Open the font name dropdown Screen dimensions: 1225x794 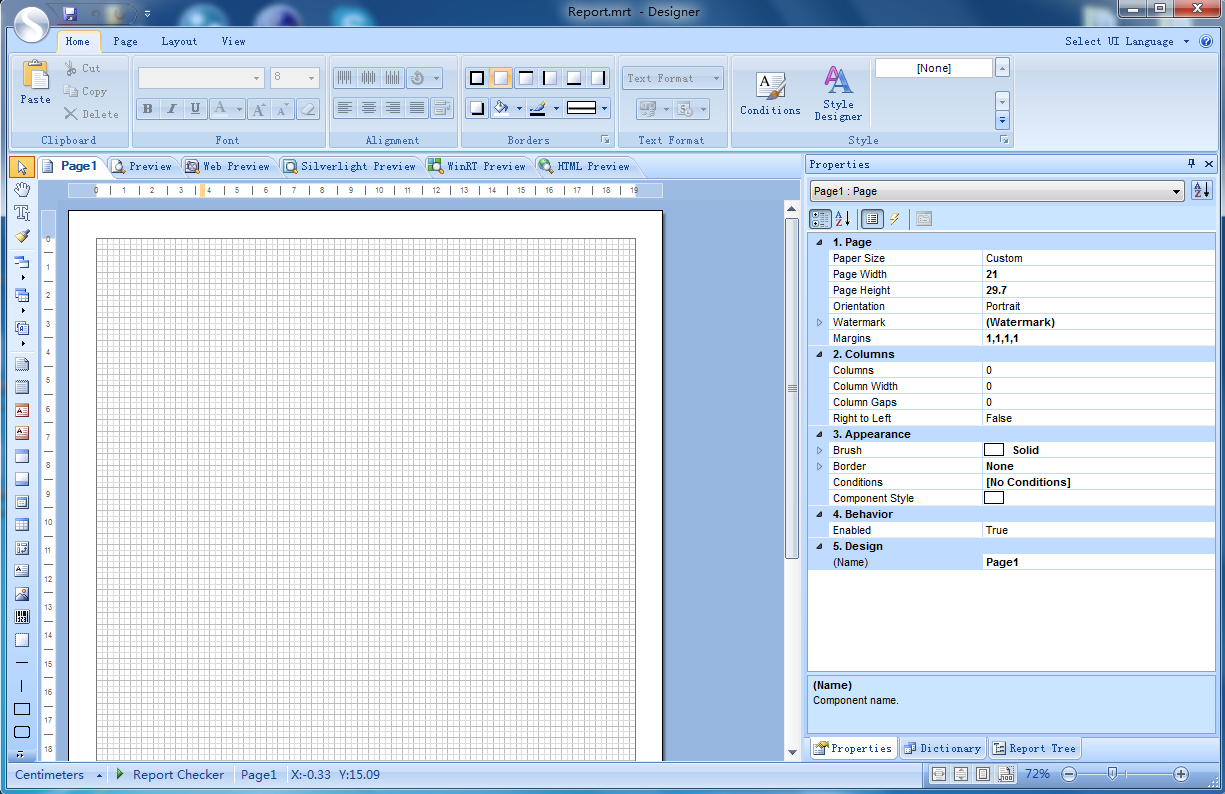(x=257, y=78)
